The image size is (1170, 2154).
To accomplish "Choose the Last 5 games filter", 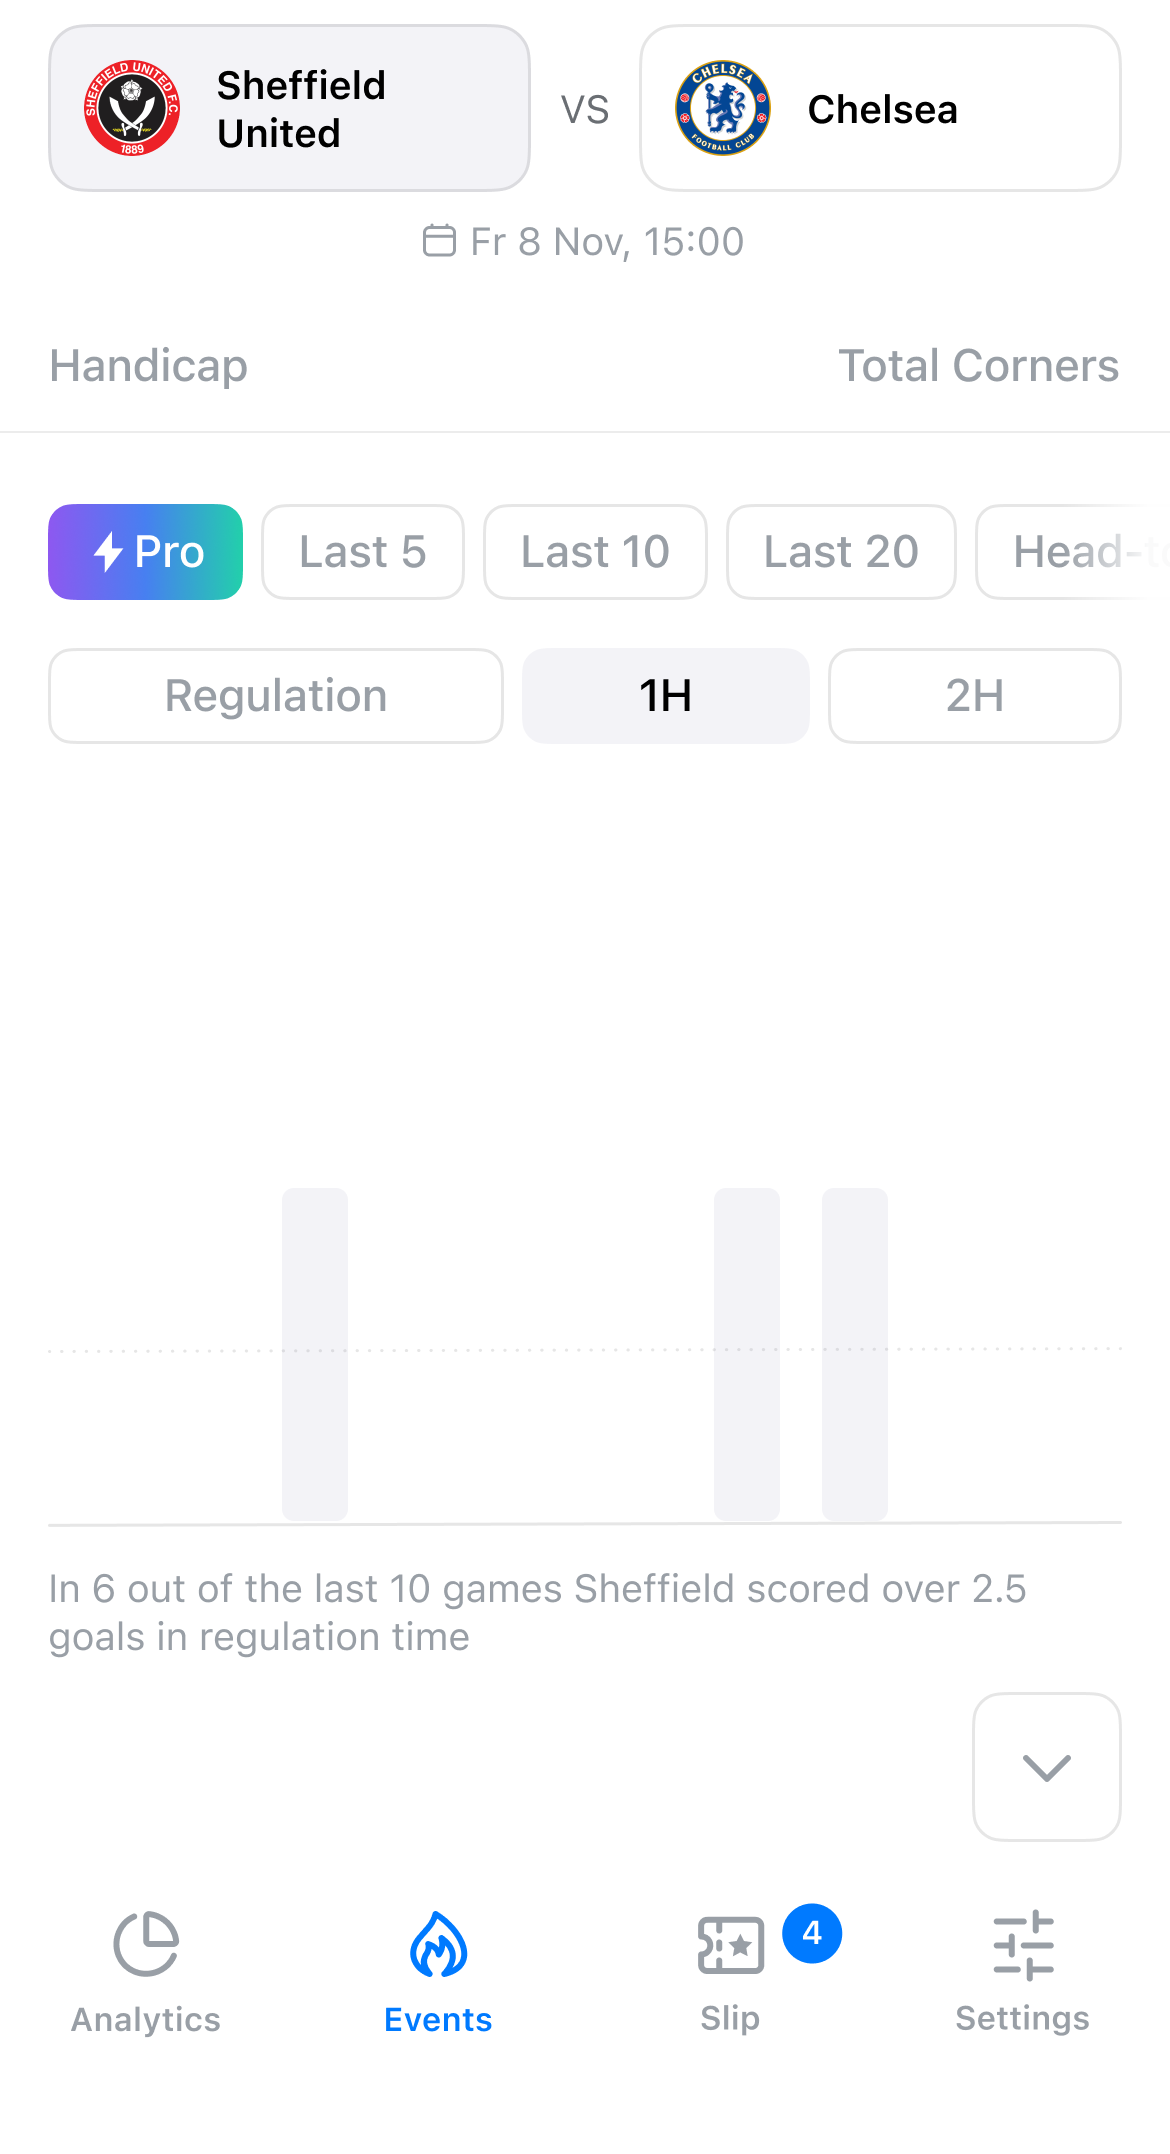I will [363, 552].
